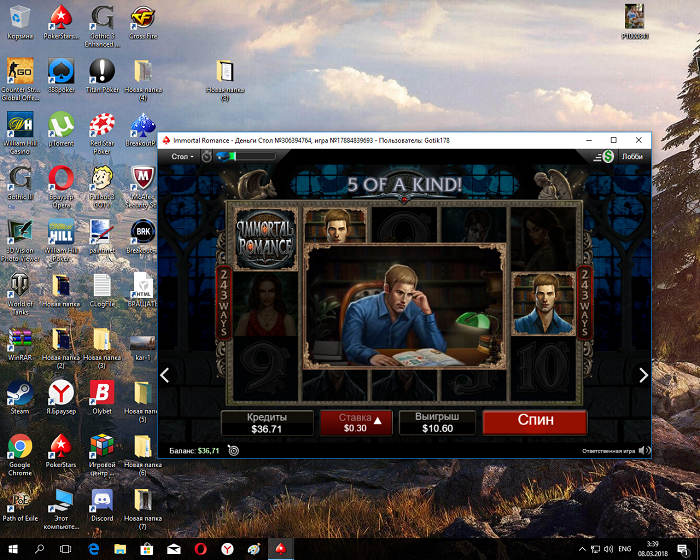
Task: Switch the ENG language indicator
Action: click(x=625, y=549)
